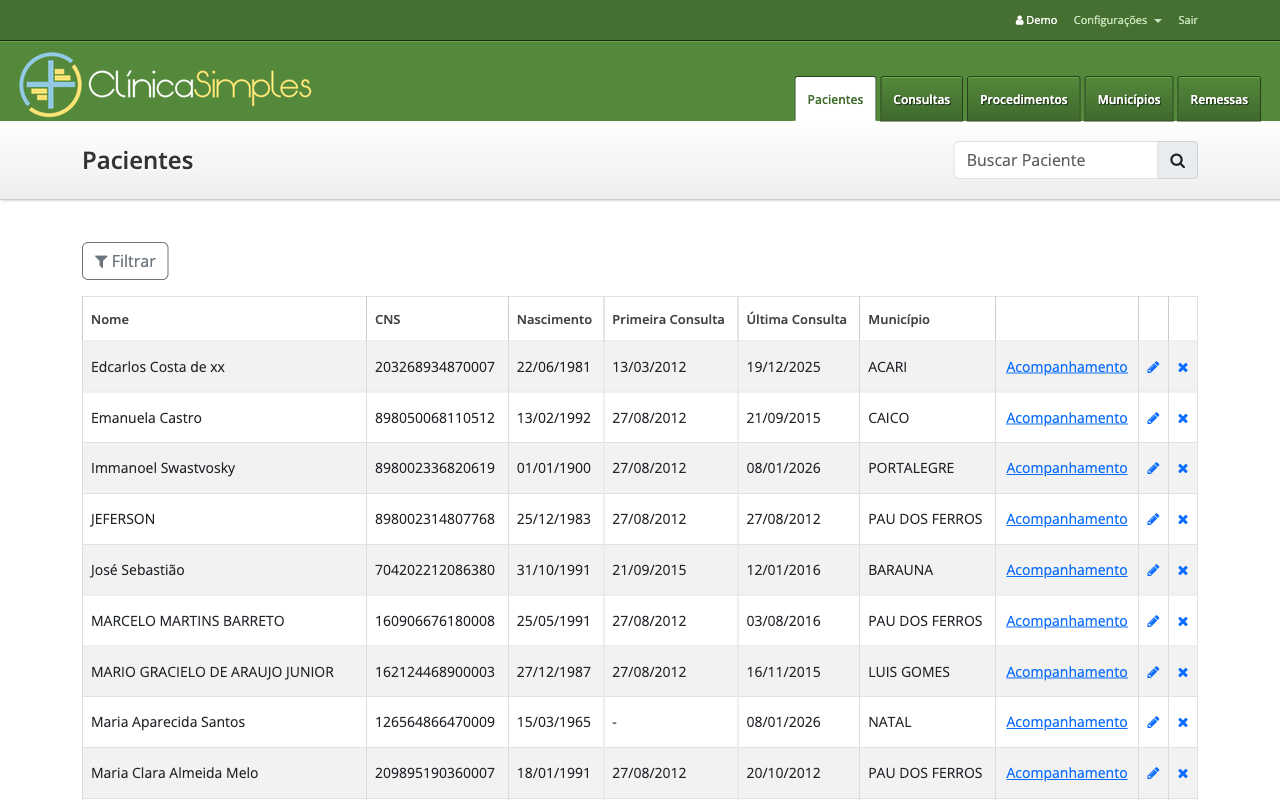Select the Remessas tab
The image size is (1280, 800).
(x=1218, y=100)
